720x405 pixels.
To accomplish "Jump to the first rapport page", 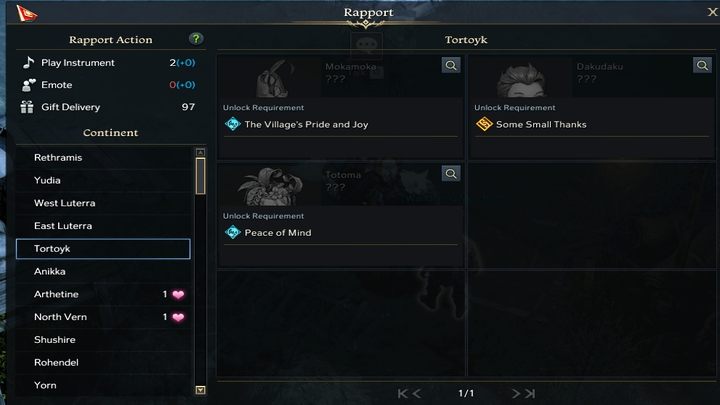I will point(403,393).
